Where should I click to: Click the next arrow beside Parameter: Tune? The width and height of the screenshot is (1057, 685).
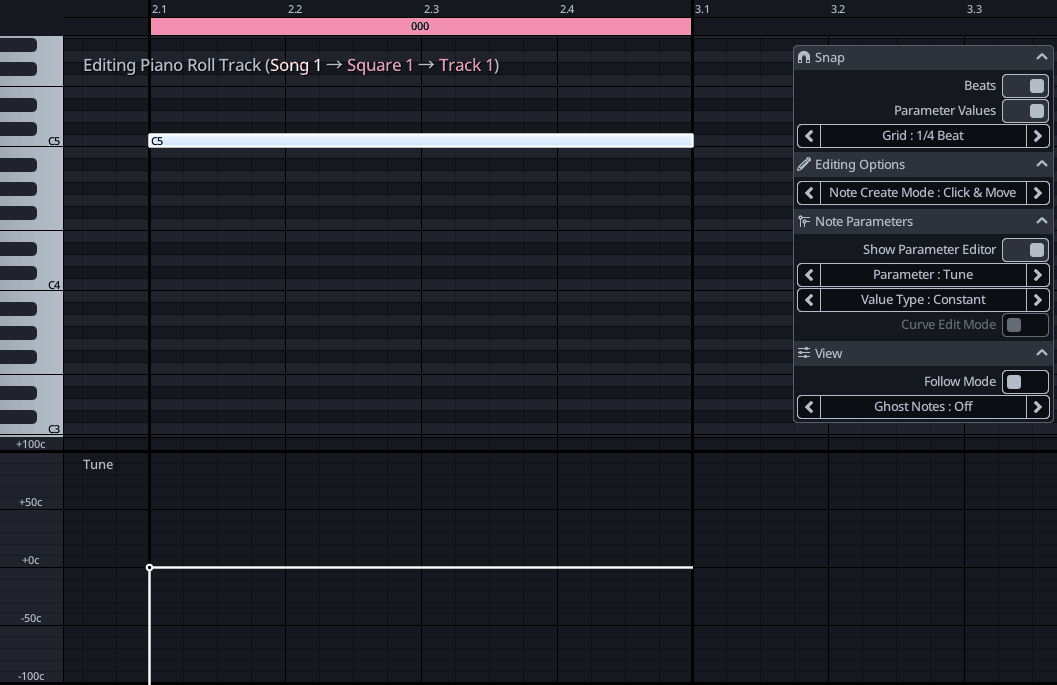coord(1038,275)
